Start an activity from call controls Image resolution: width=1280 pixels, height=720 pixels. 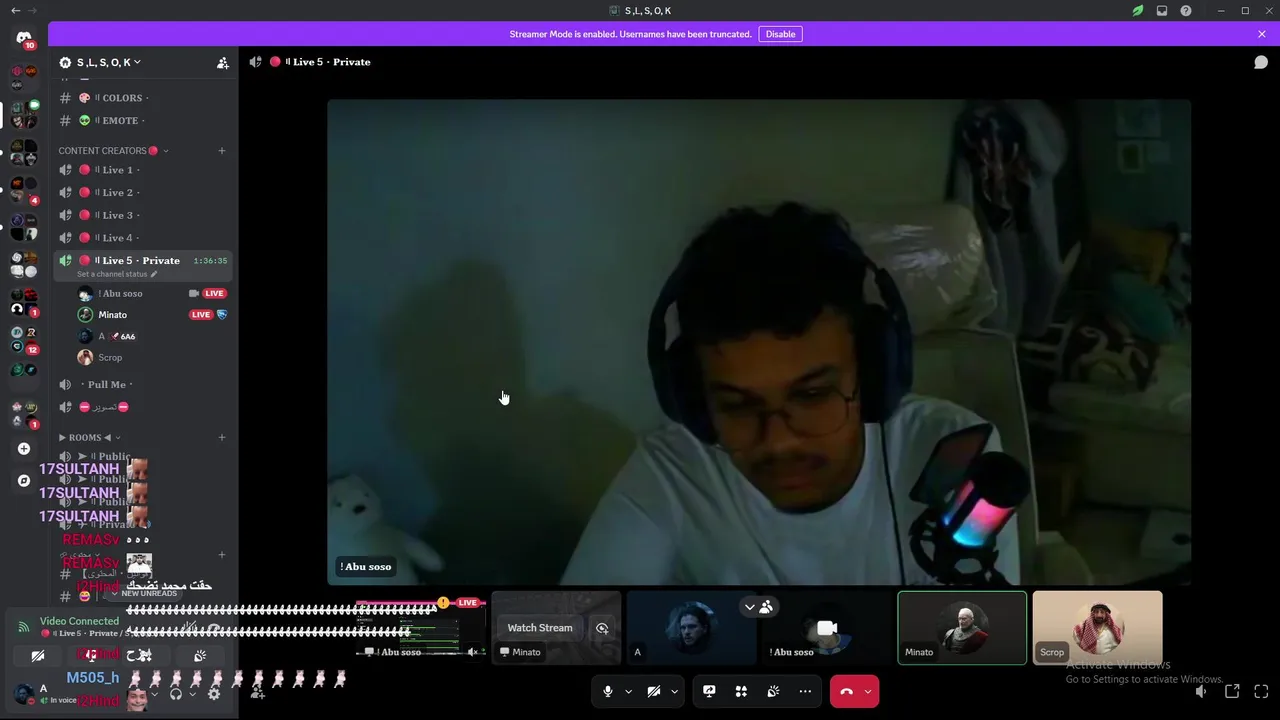click(x=741, y=691)
